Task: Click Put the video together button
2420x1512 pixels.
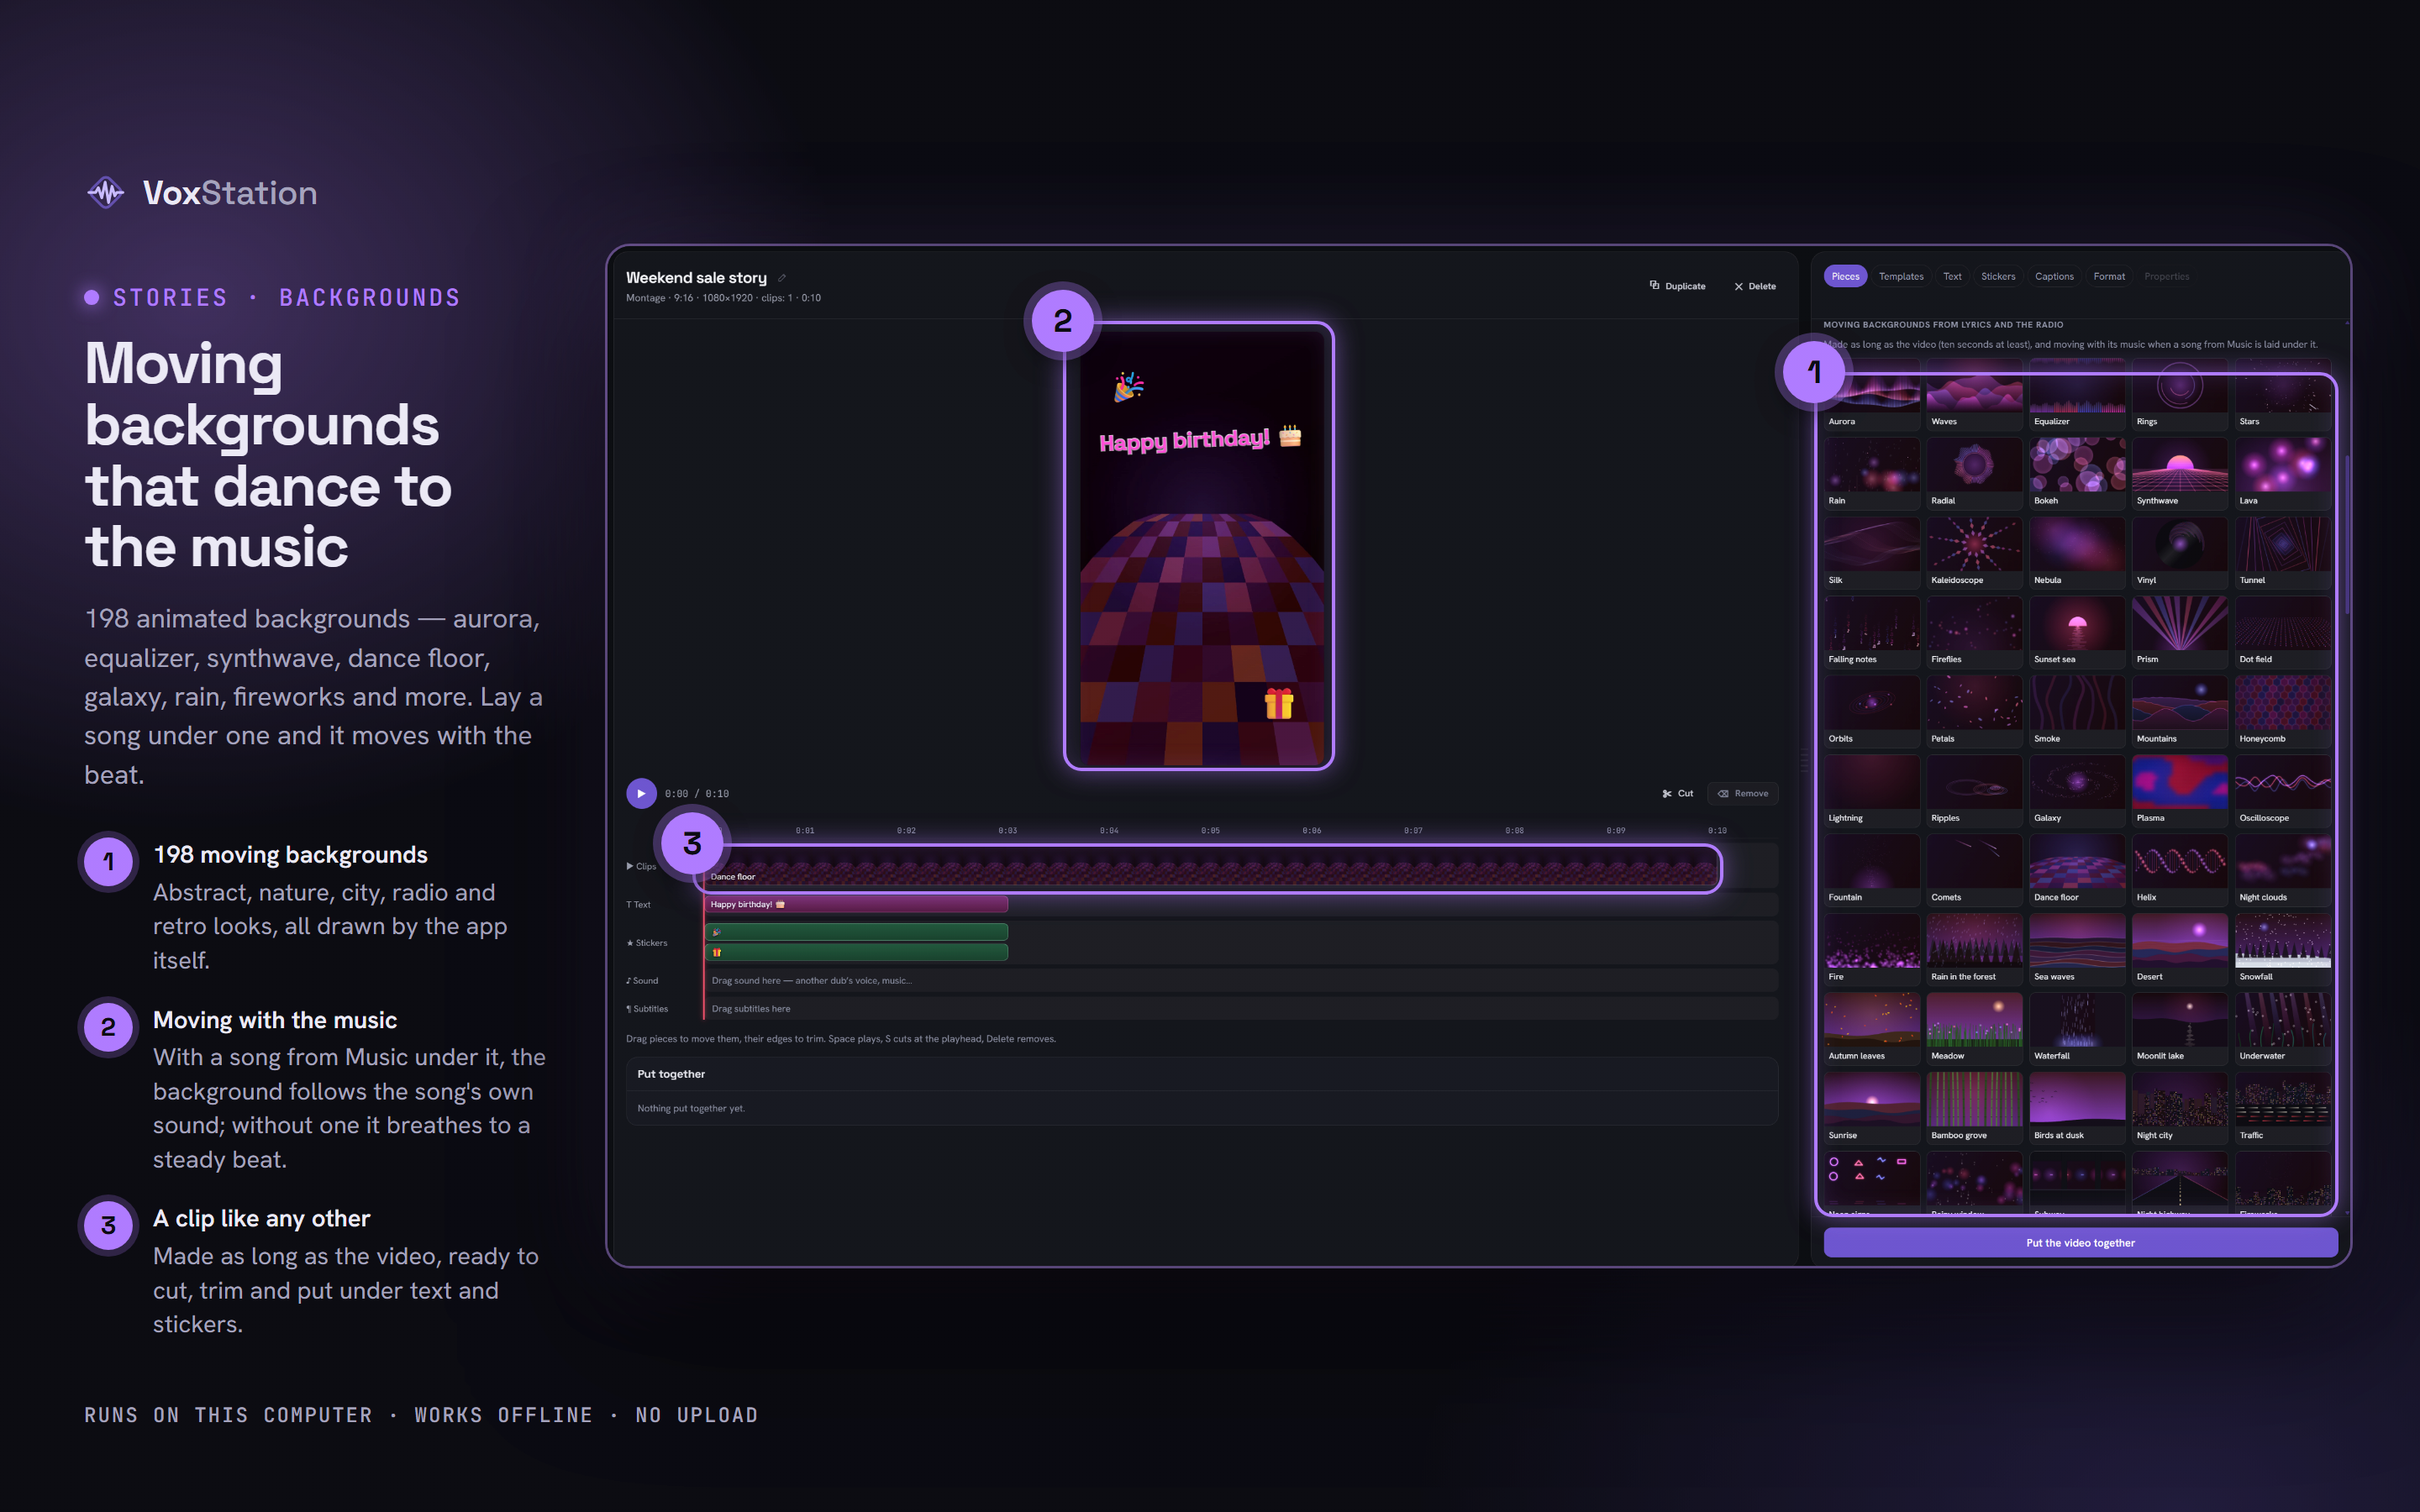Action: click(x=2080, y=1242)
